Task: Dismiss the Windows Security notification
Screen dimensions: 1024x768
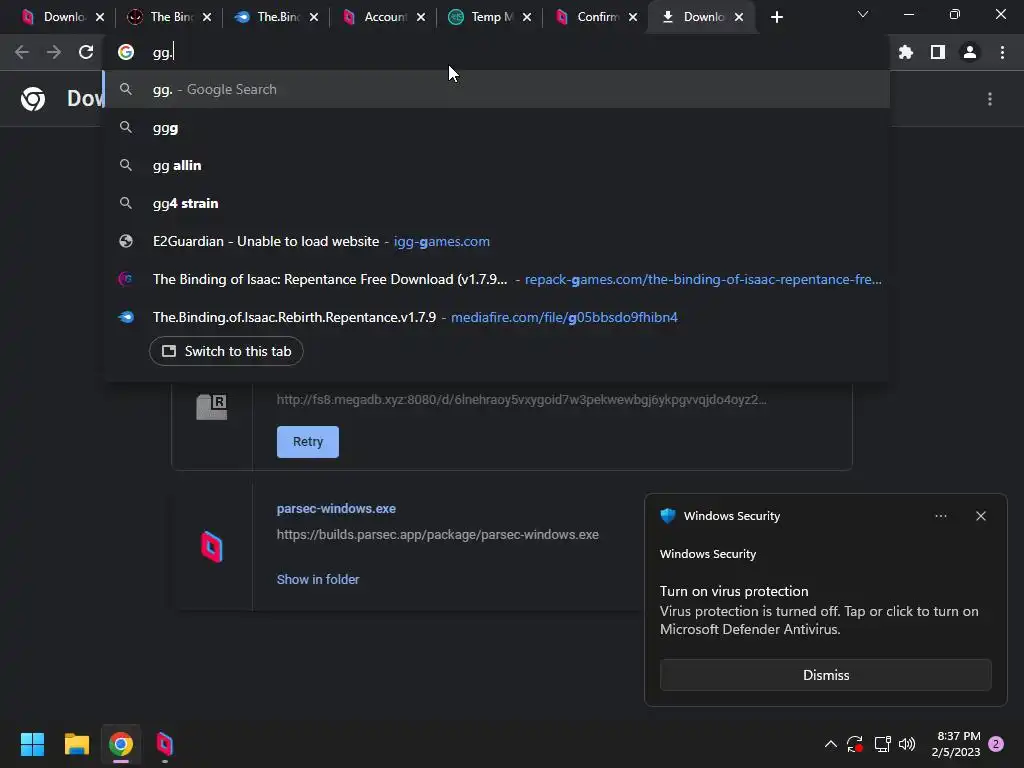Action: [825, 675]
